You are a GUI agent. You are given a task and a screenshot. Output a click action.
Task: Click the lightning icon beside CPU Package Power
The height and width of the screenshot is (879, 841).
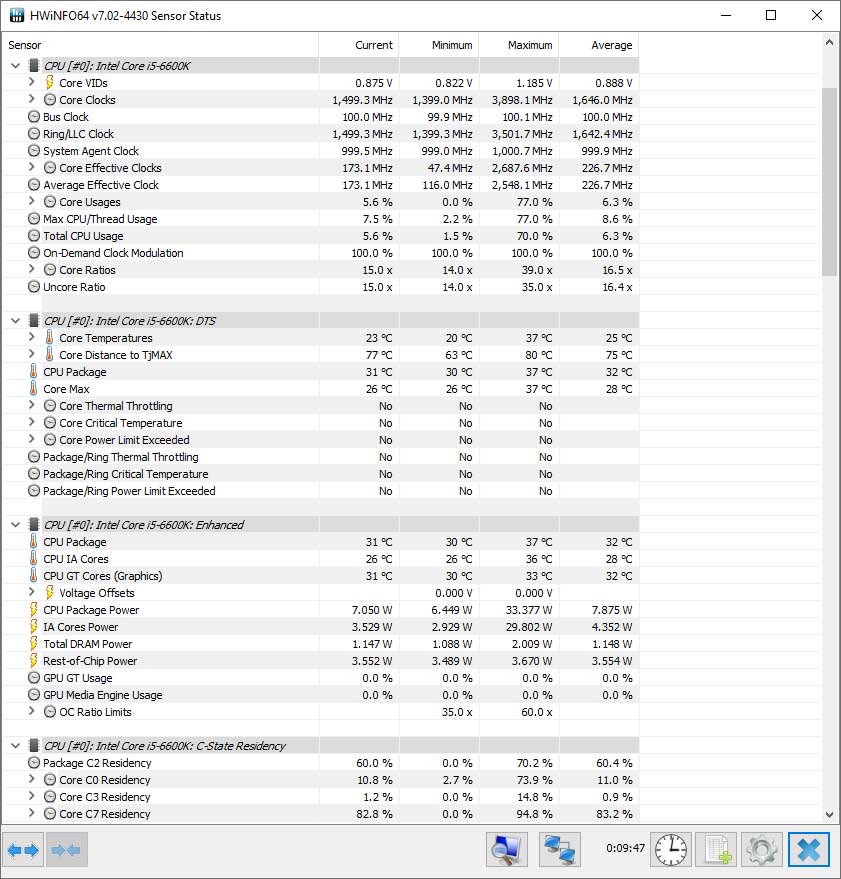pyautogui.click(x=34, y=610)
